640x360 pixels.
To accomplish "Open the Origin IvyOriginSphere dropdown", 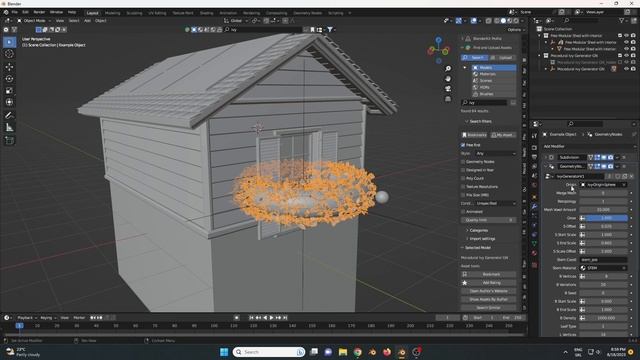I will click(603, 184).
